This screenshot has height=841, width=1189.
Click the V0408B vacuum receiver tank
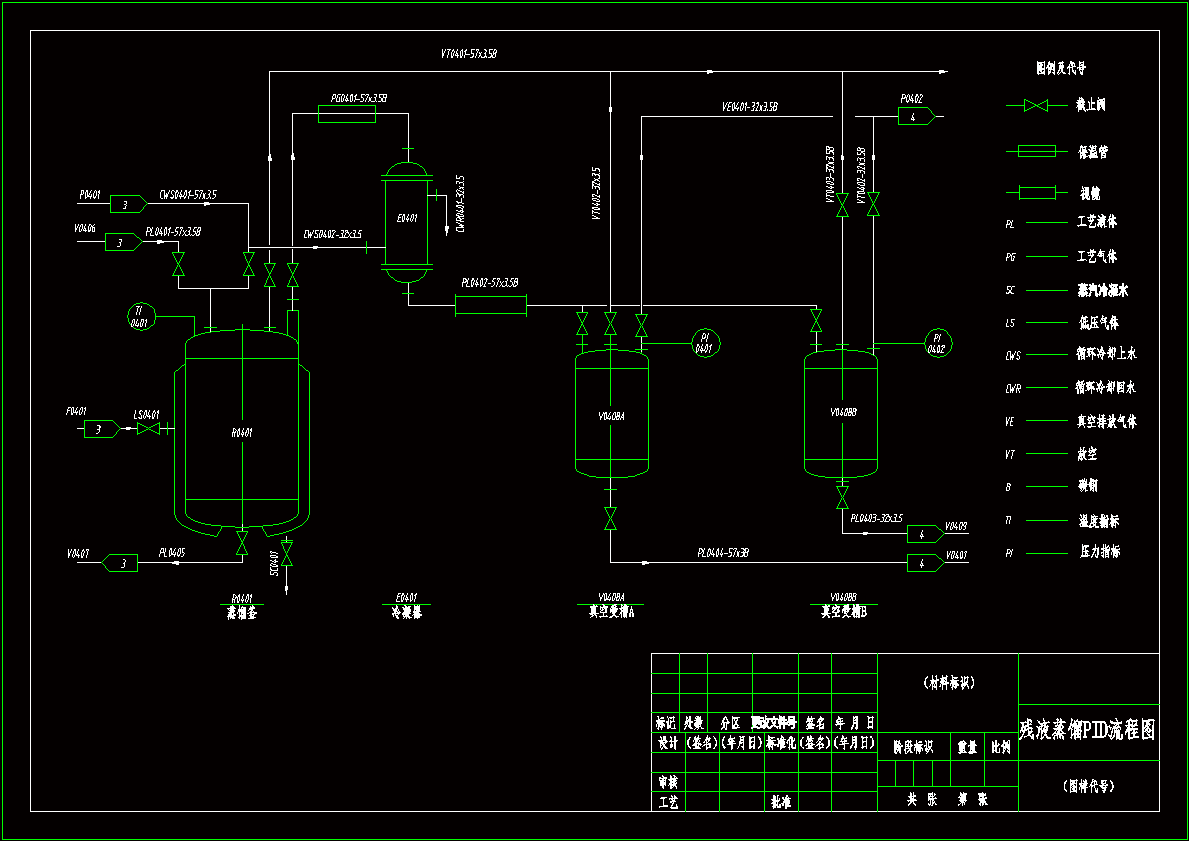point(841,412)
